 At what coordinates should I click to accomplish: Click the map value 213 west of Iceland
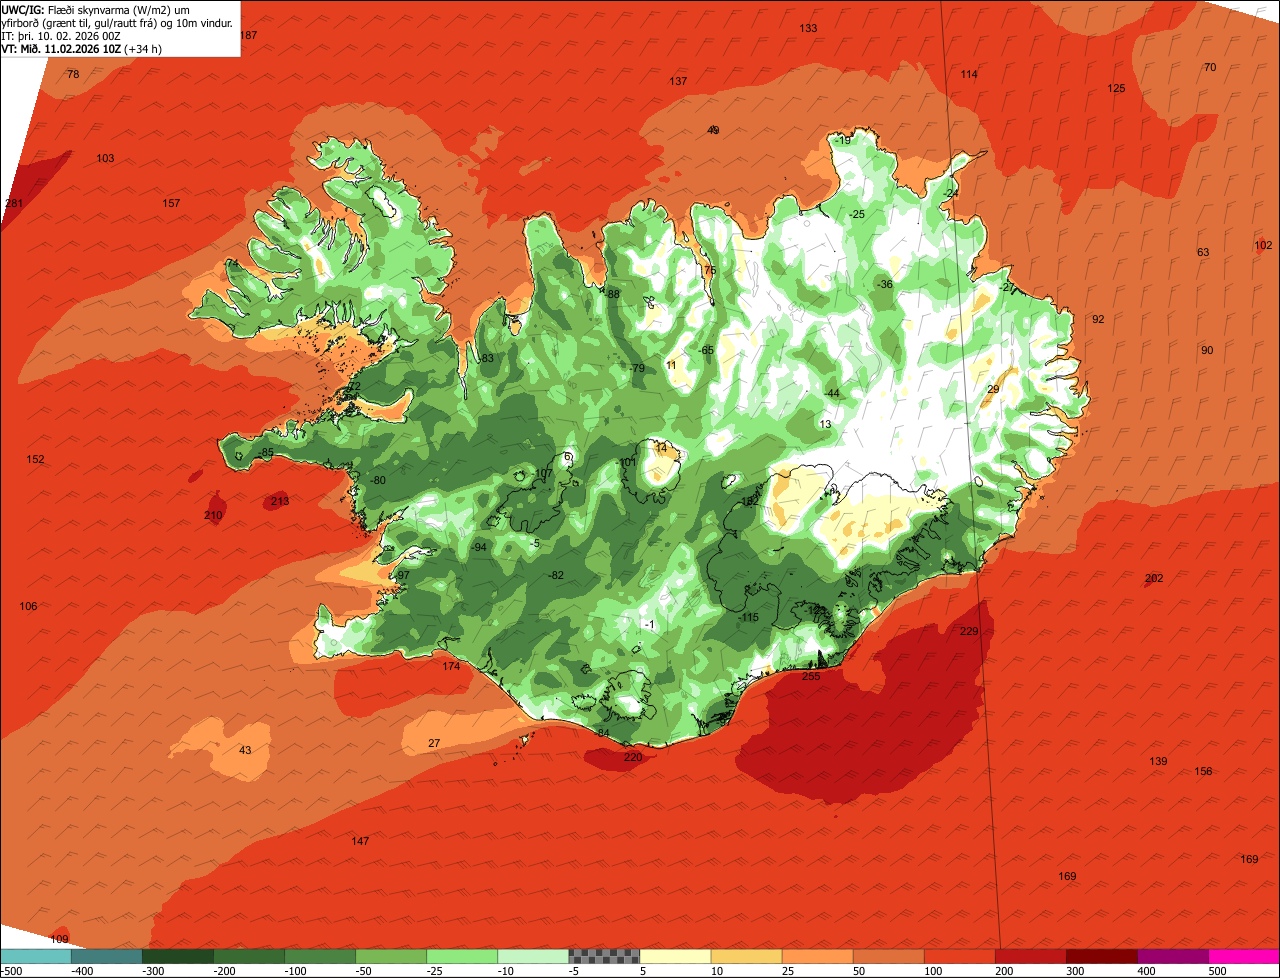[x=280, y=501]
